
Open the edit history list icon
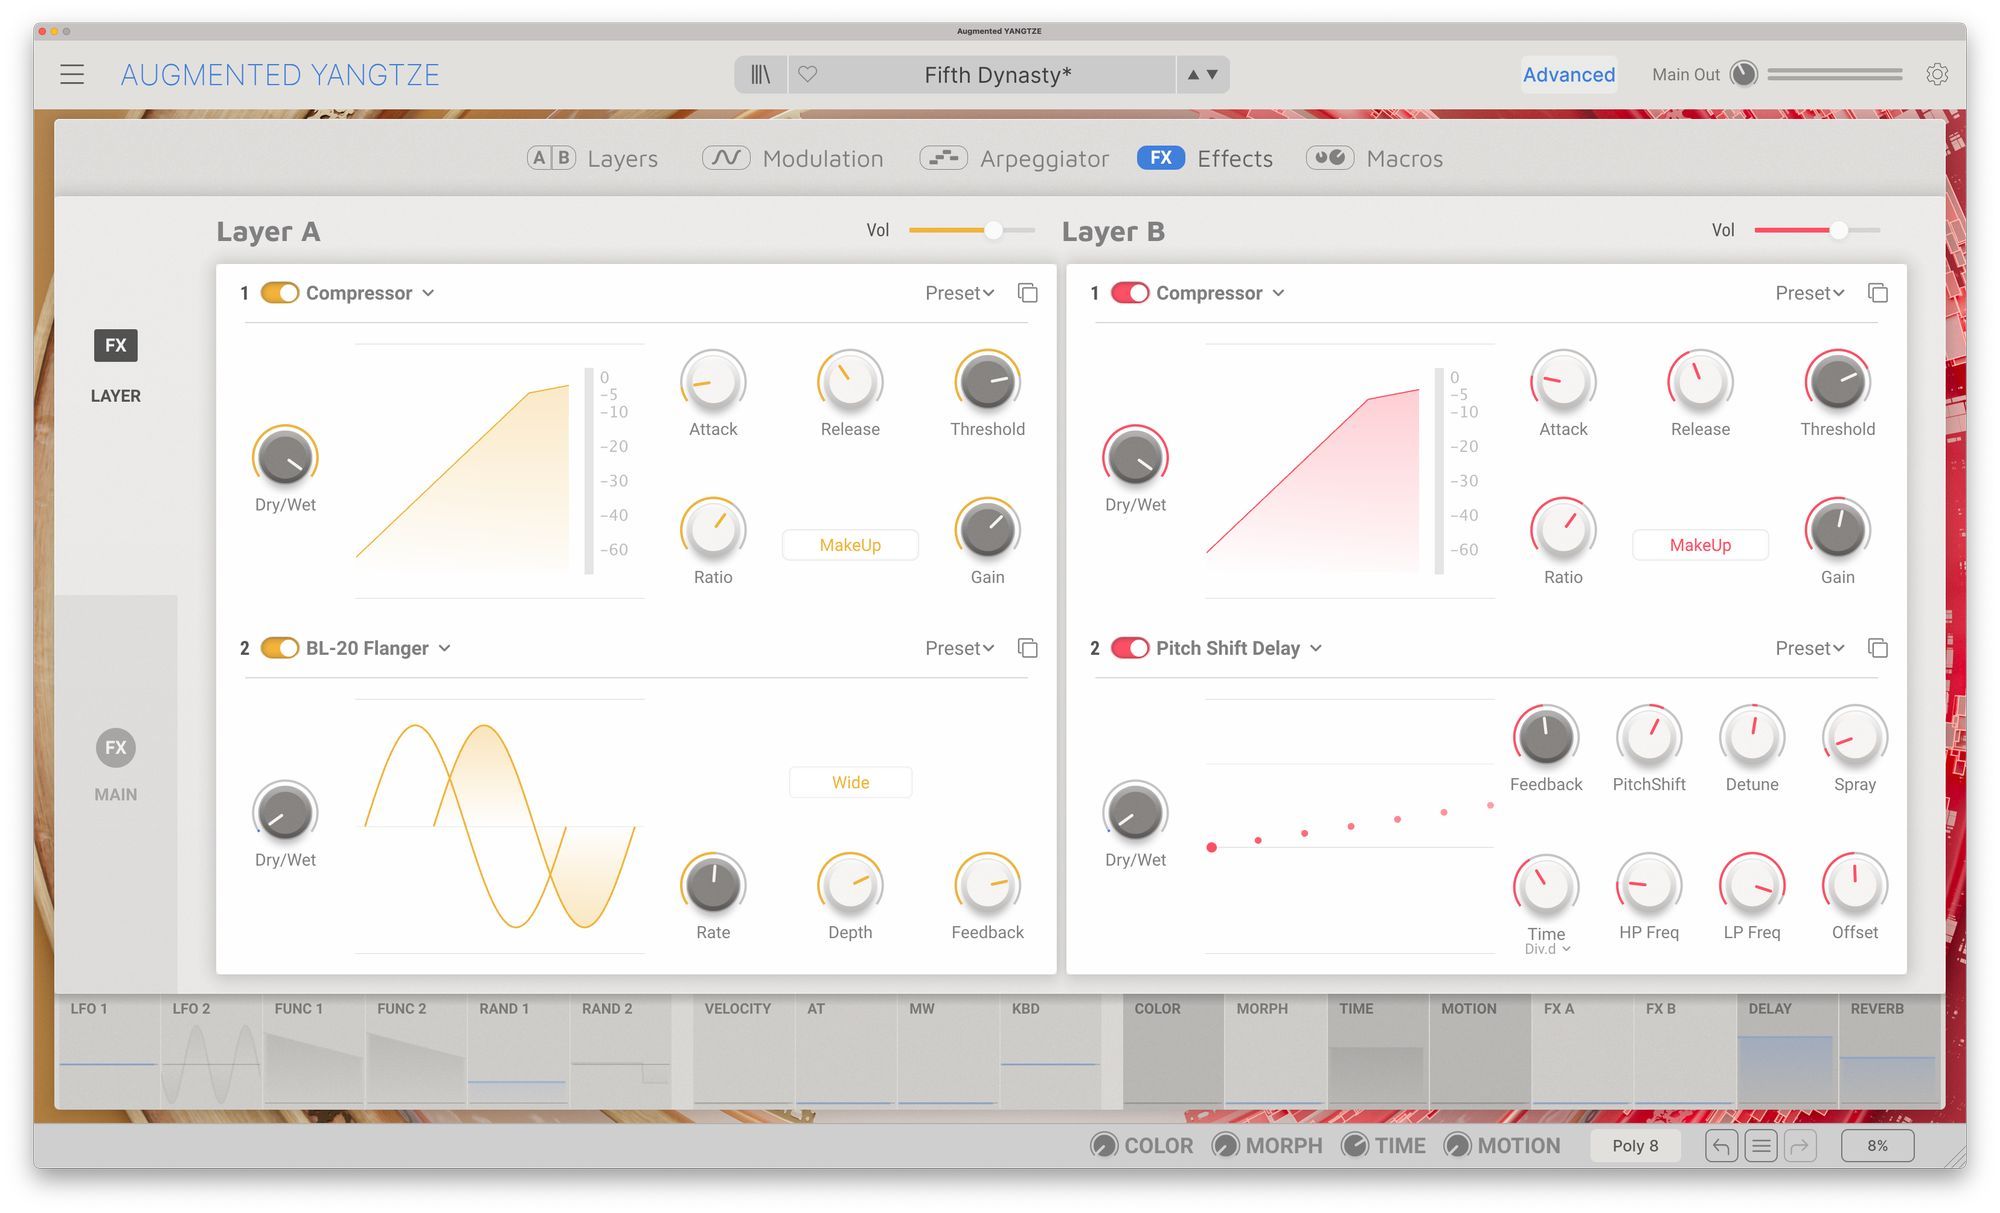1761,1146
